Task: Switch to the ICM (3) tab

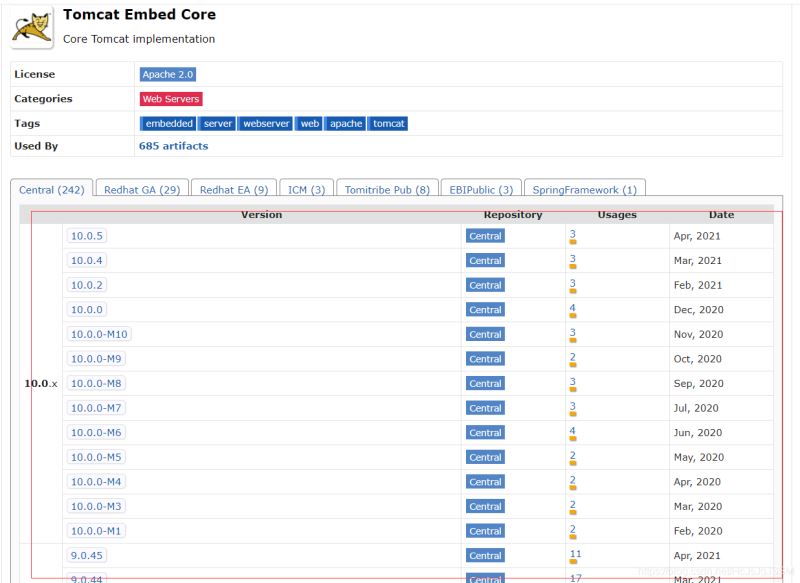Action: (x=307, y=190)
